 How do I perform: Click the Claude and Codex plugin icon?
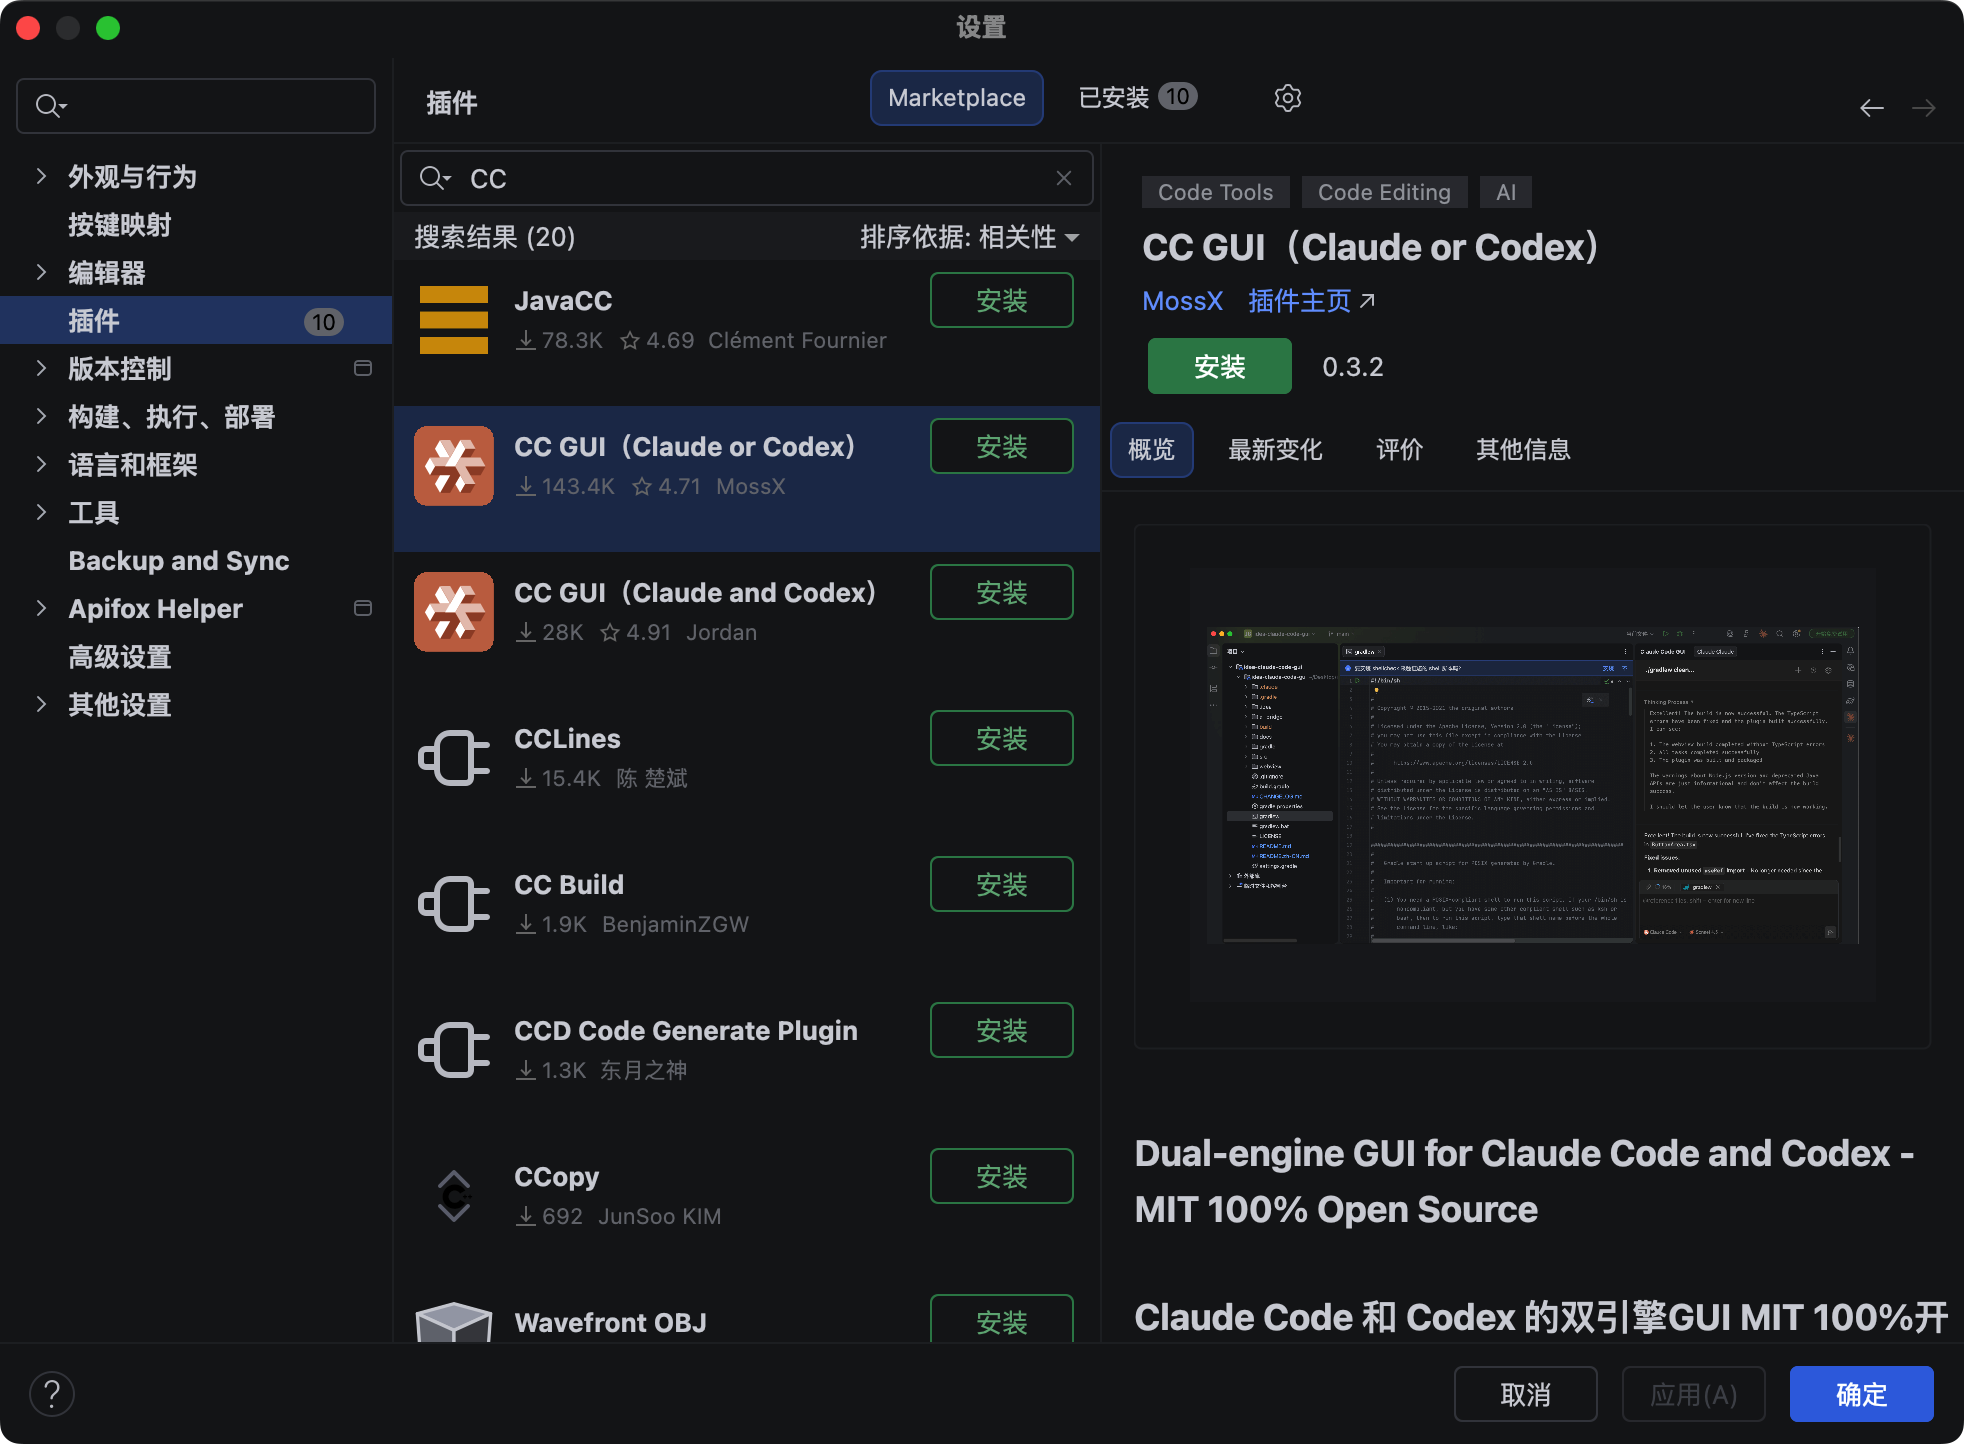(x=453, y=612)
